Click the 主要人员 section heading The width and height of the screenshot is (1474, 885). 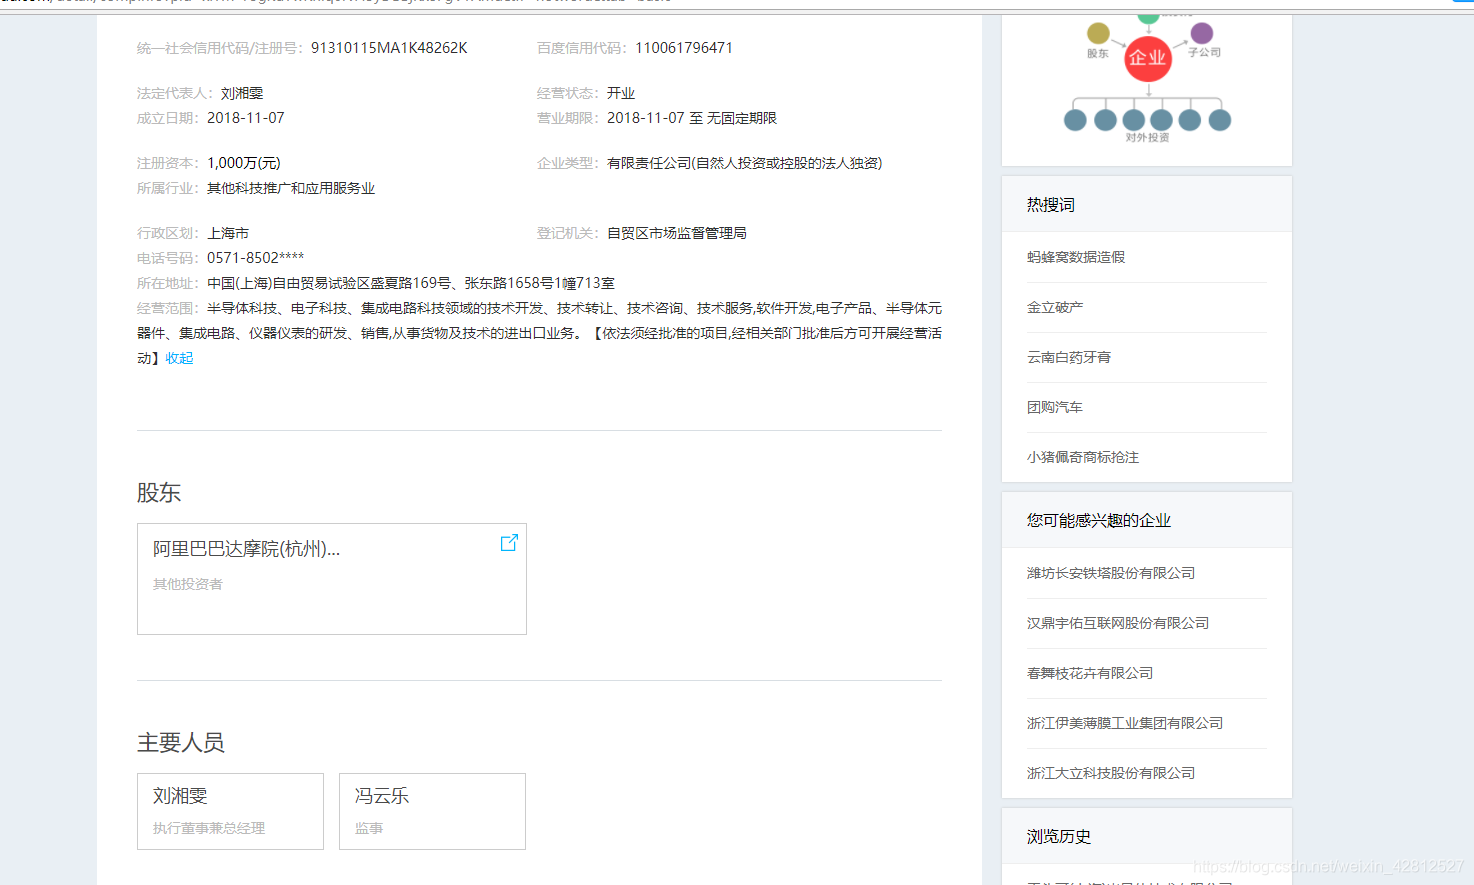pyautogui.click(x=181, y=742)
